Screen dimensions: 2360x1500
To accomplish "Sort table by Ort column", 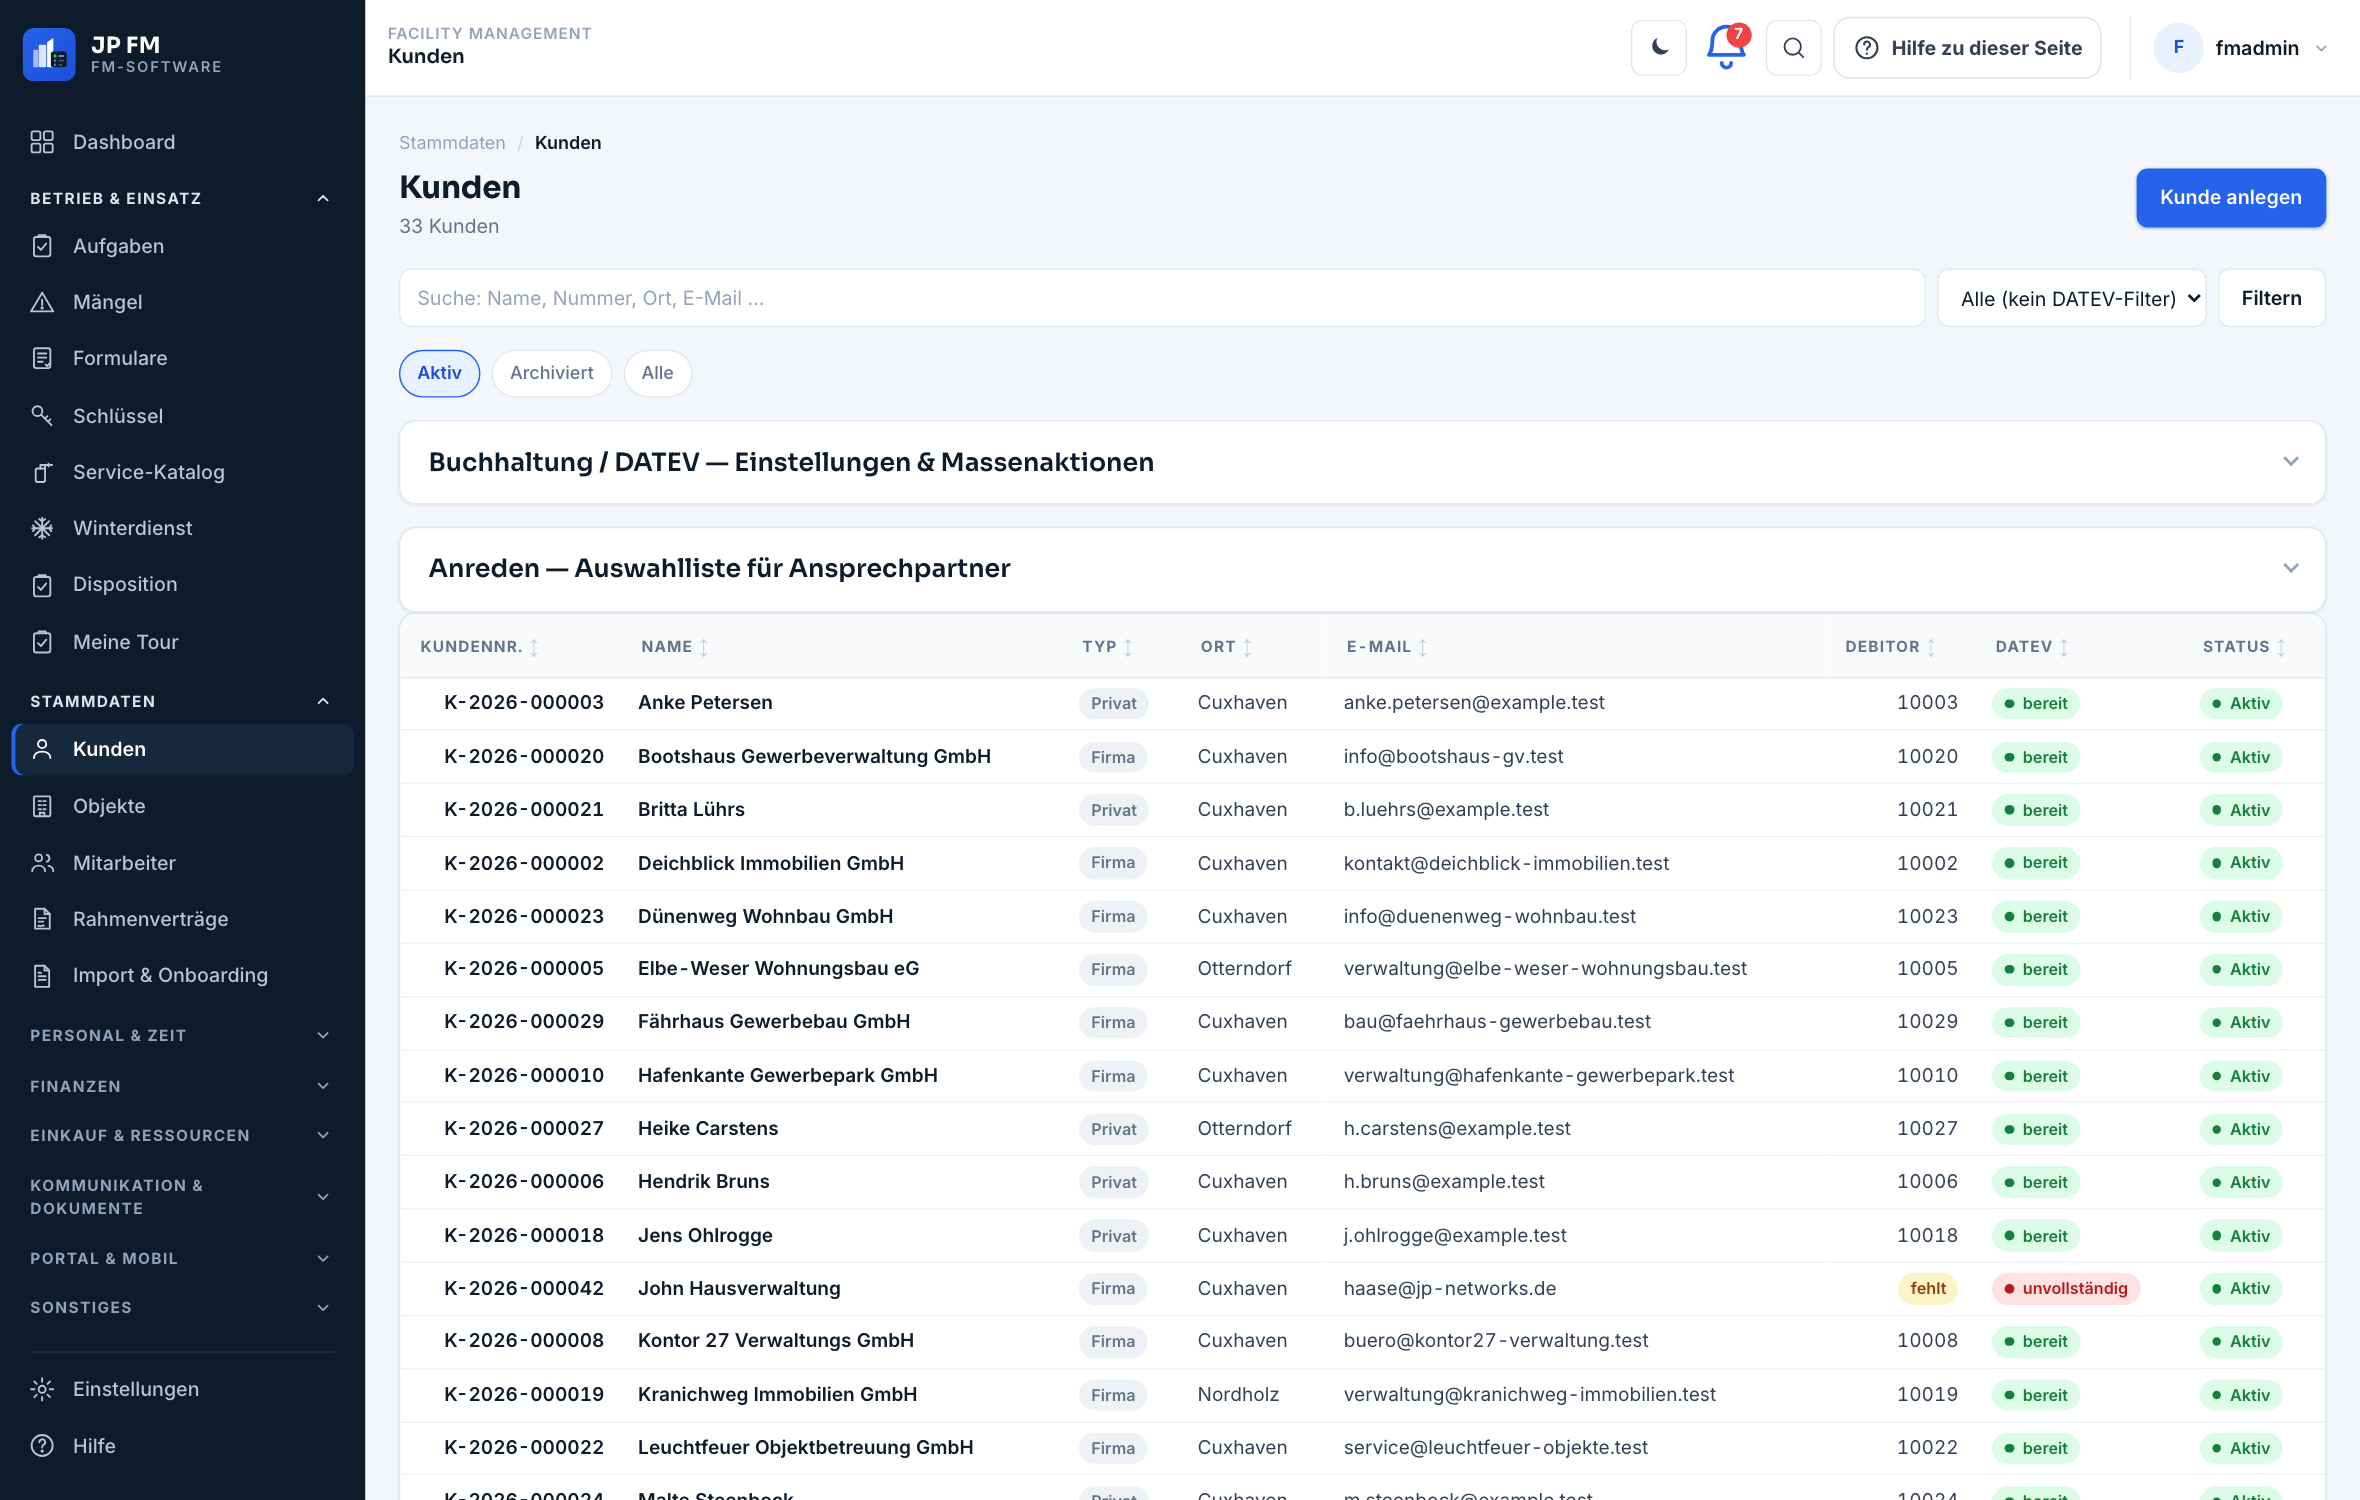I will click(x=1227, y=647).
